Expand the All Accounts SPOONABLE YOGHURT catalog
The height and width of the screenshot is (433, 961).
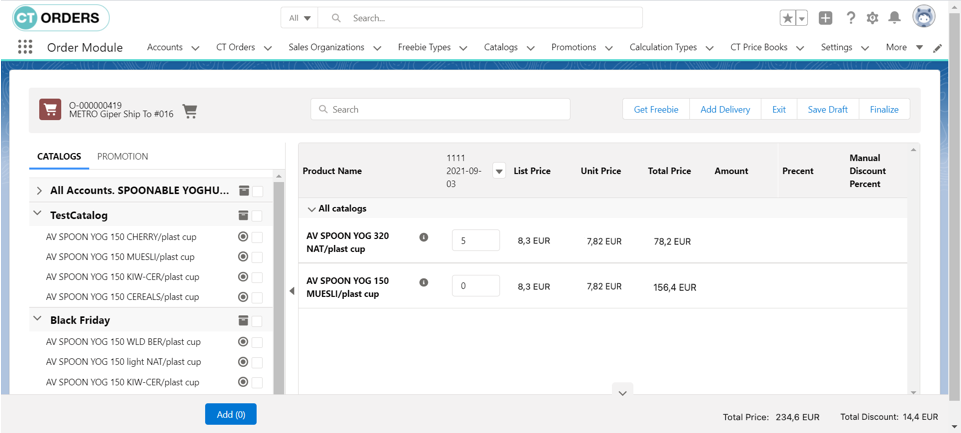(x=39, y=190)
